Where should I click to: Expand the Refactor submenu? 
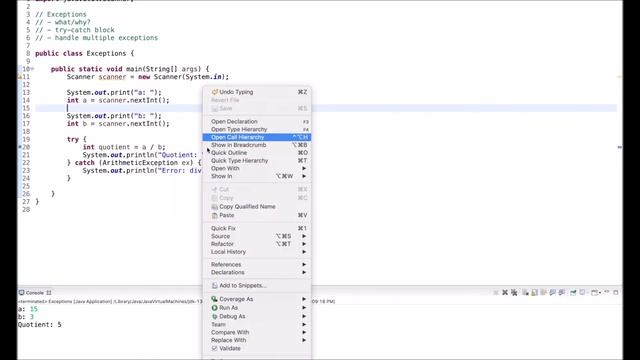coord(257,244)
